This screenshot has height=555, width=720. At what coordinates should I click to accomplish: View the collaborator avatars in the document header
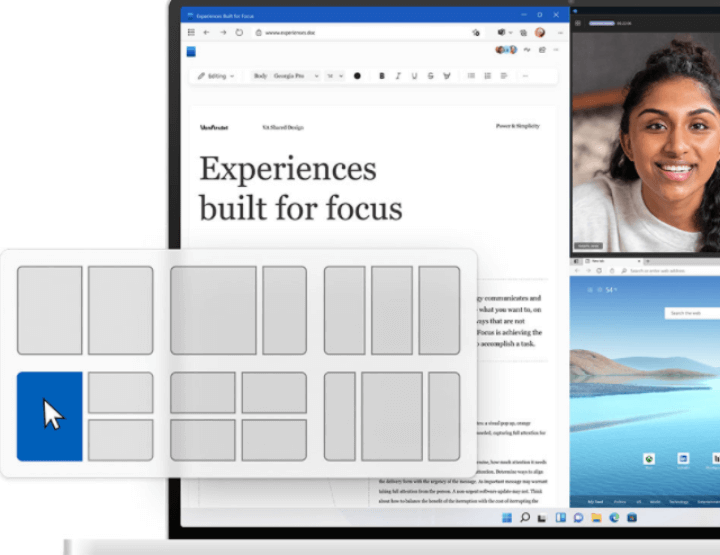[x=506, y=50]
